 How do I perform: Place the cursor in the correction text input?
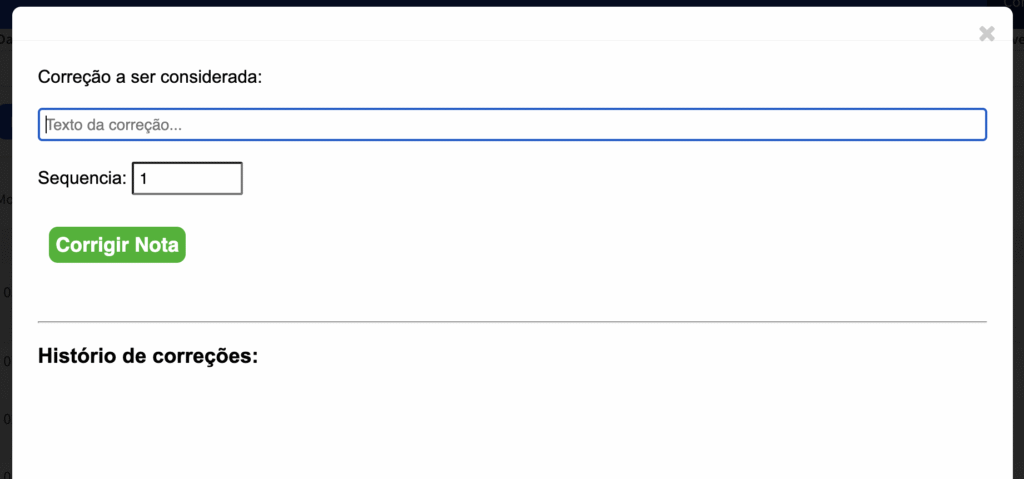[x=400, y=125]
